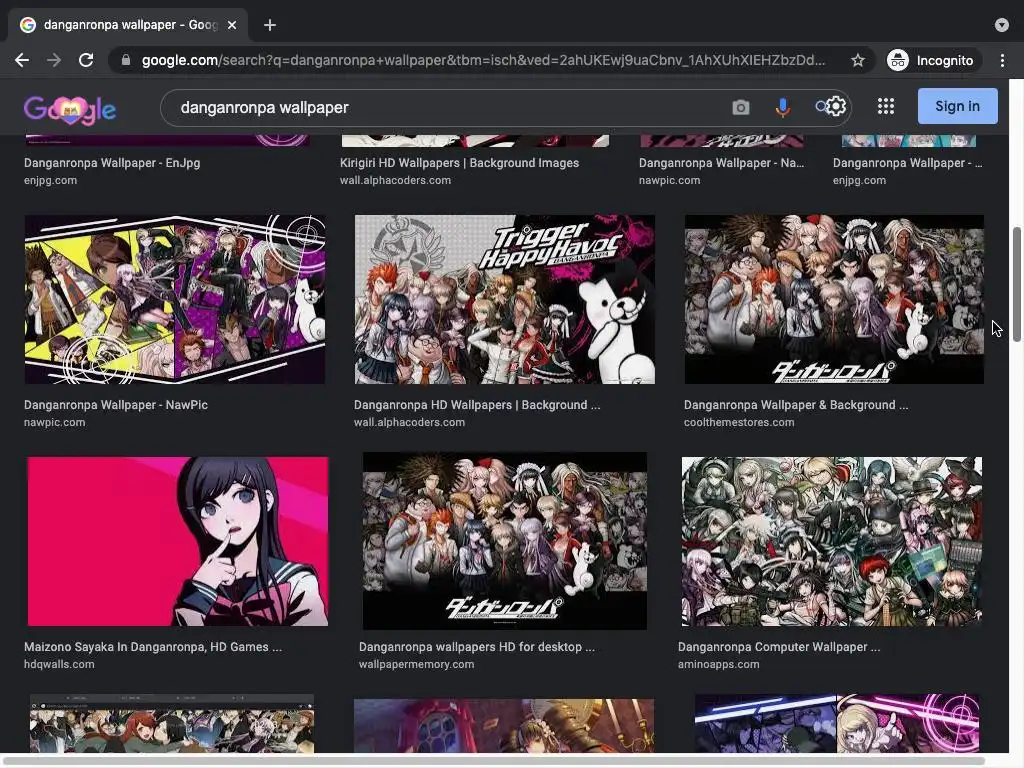Open Maizono Sayaka In Danganronpa title
This screenshot has height=768, width=1024.
153,647
